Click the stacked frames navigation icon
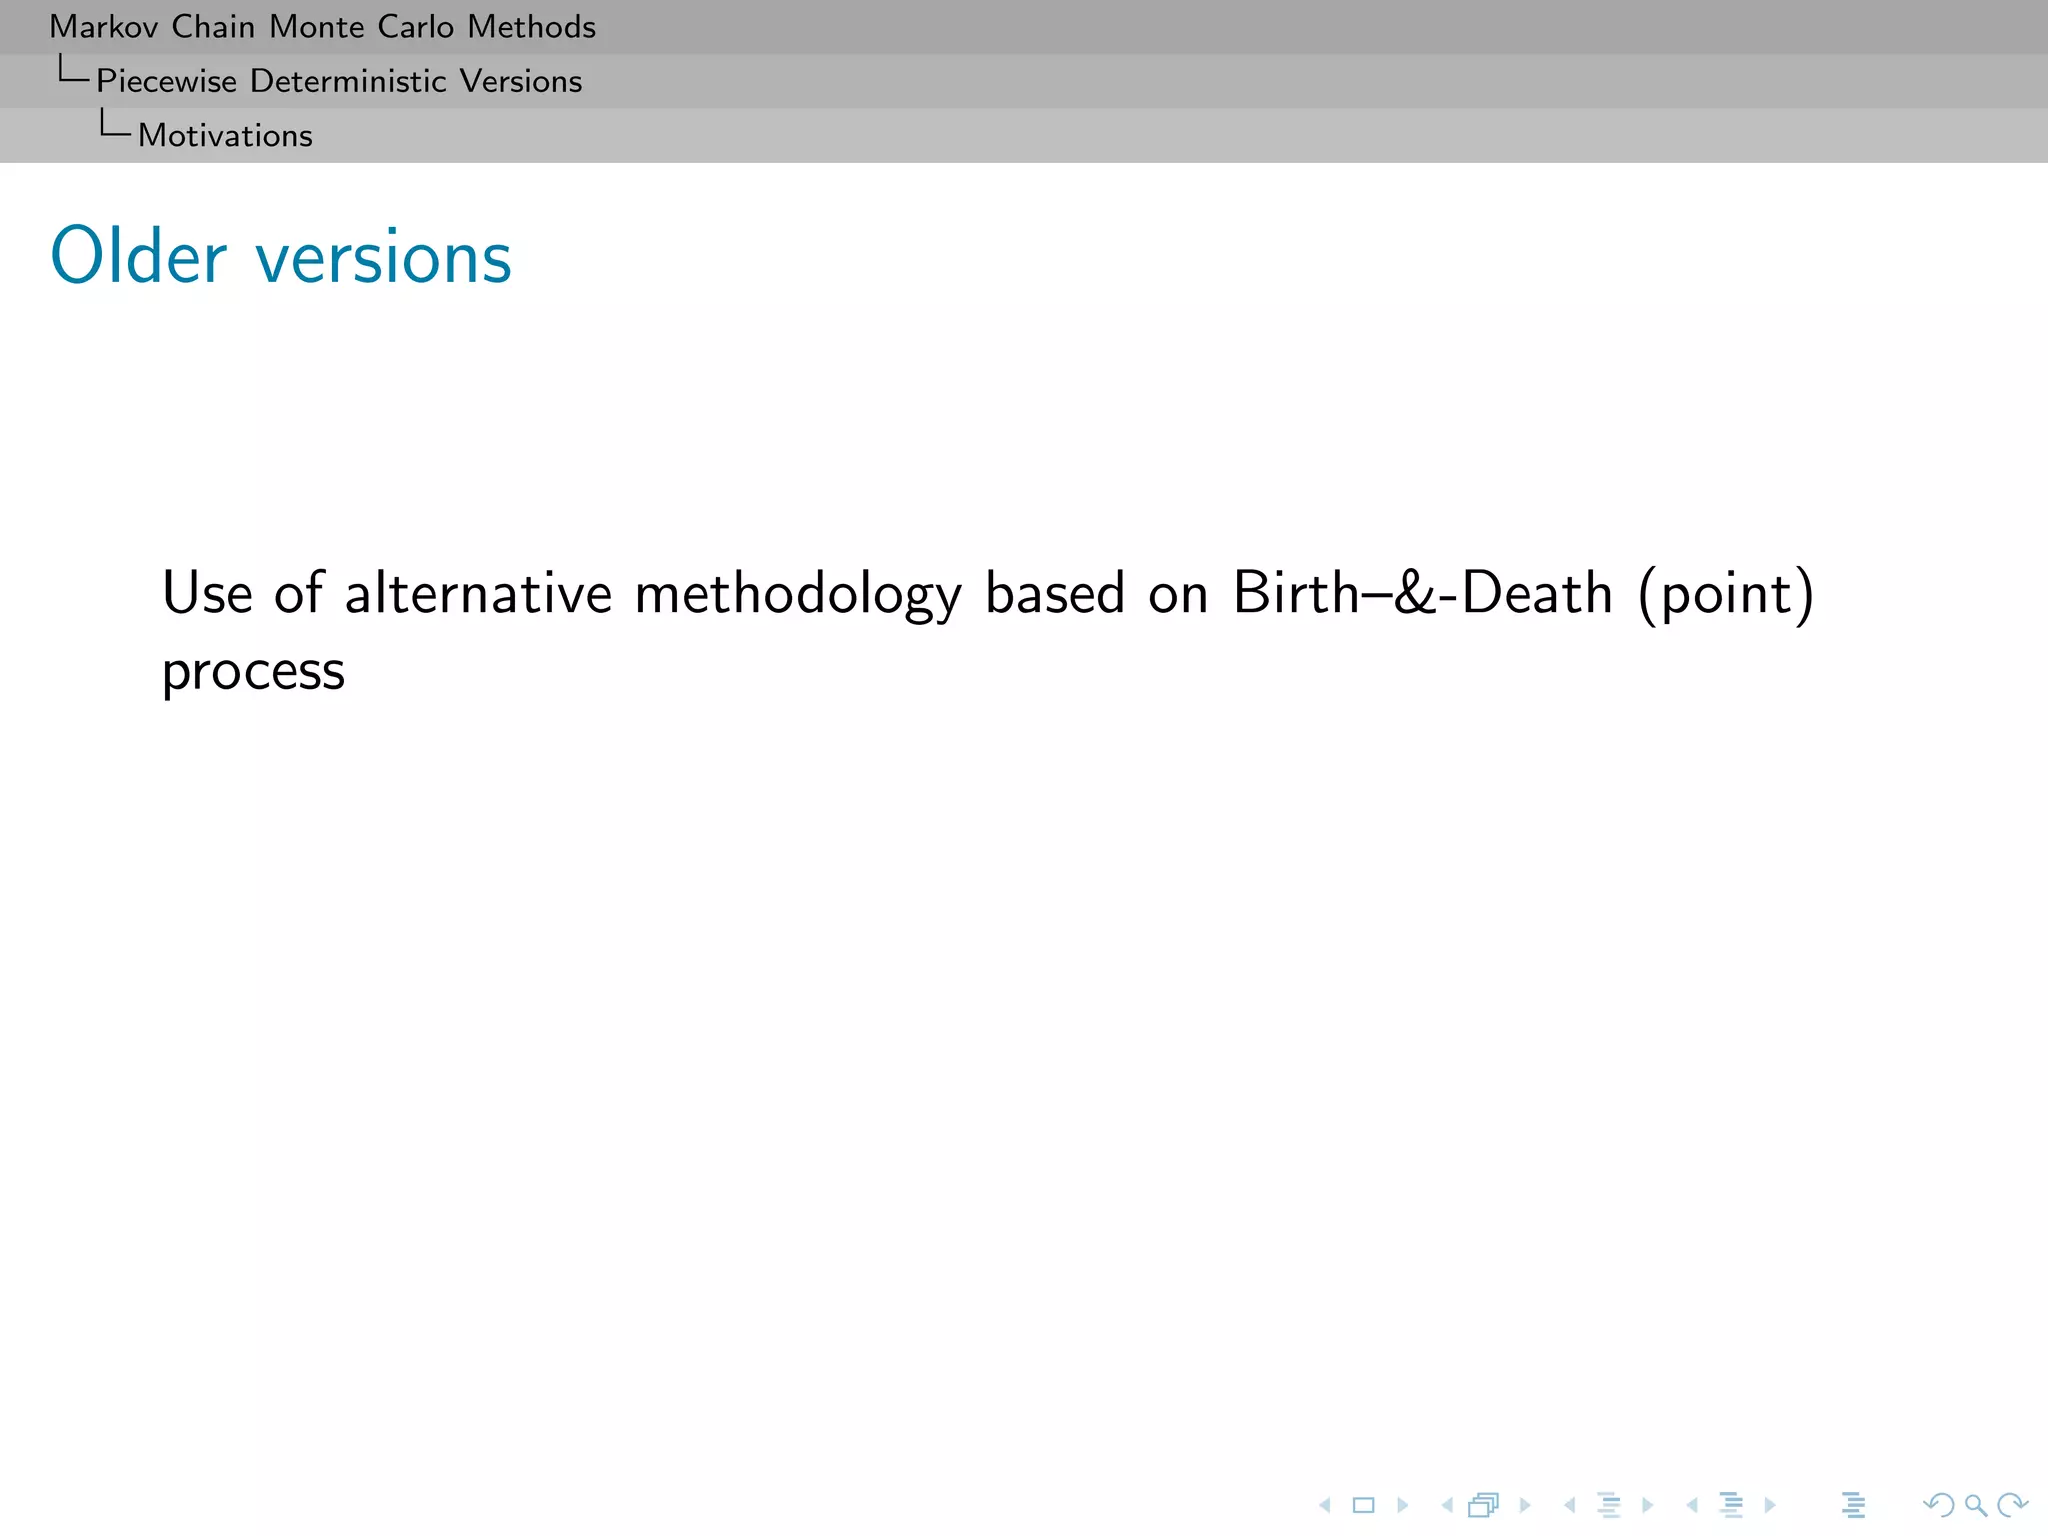Screen dimensions: 2048x1536 click(x=1484, y=1505)
